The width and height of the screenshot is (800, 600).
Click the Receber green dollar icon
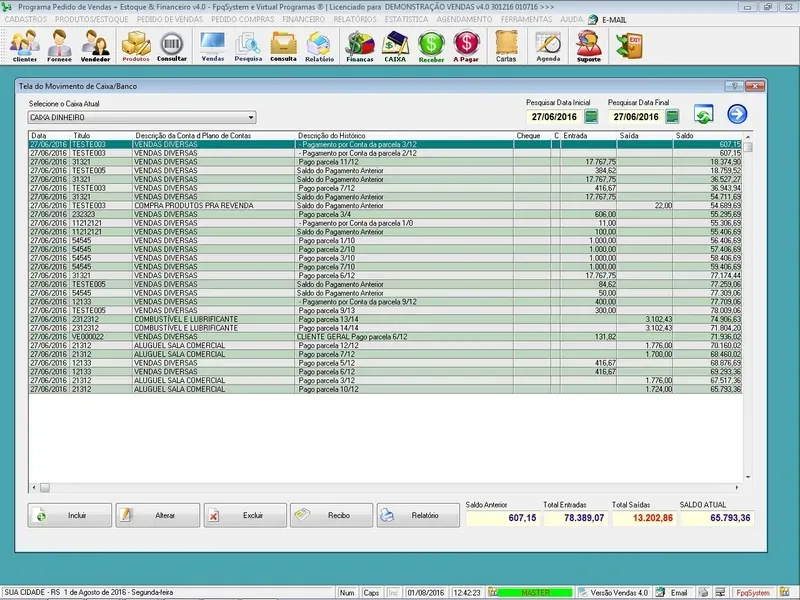pos(431,45)
